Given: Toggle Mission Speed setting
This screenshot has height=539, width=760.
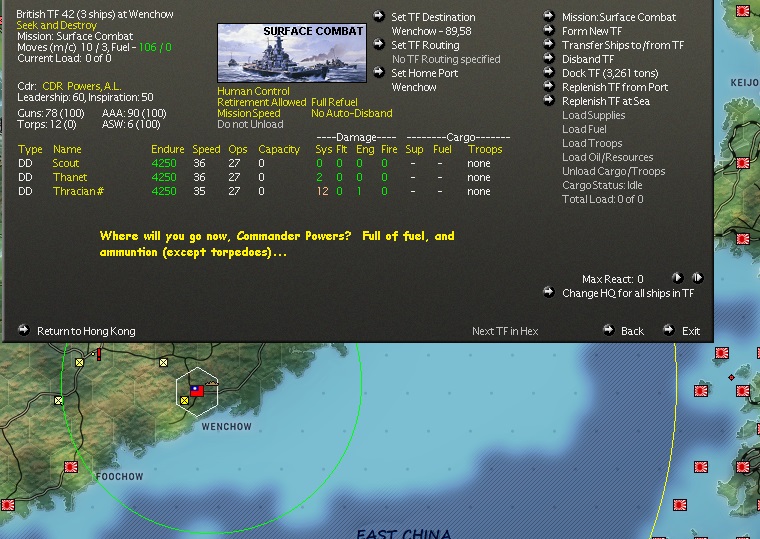Looking at the screenshot, I should [249, 113].
